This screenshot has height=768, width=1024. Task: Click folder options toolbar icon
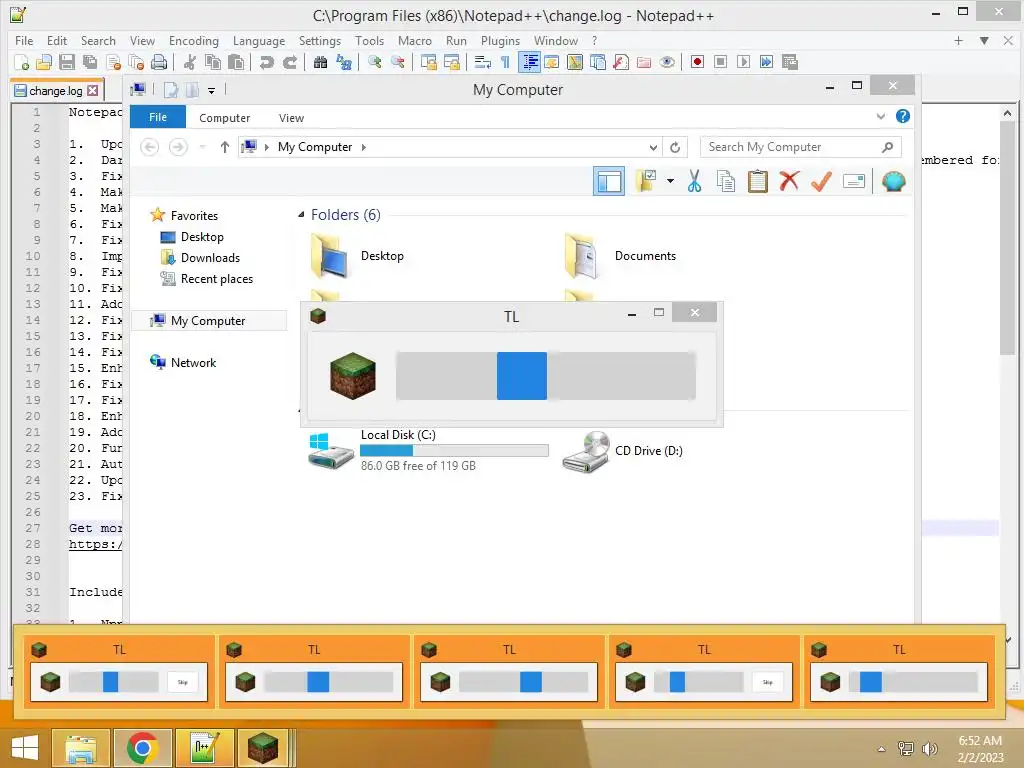click(x=646, y=181)
